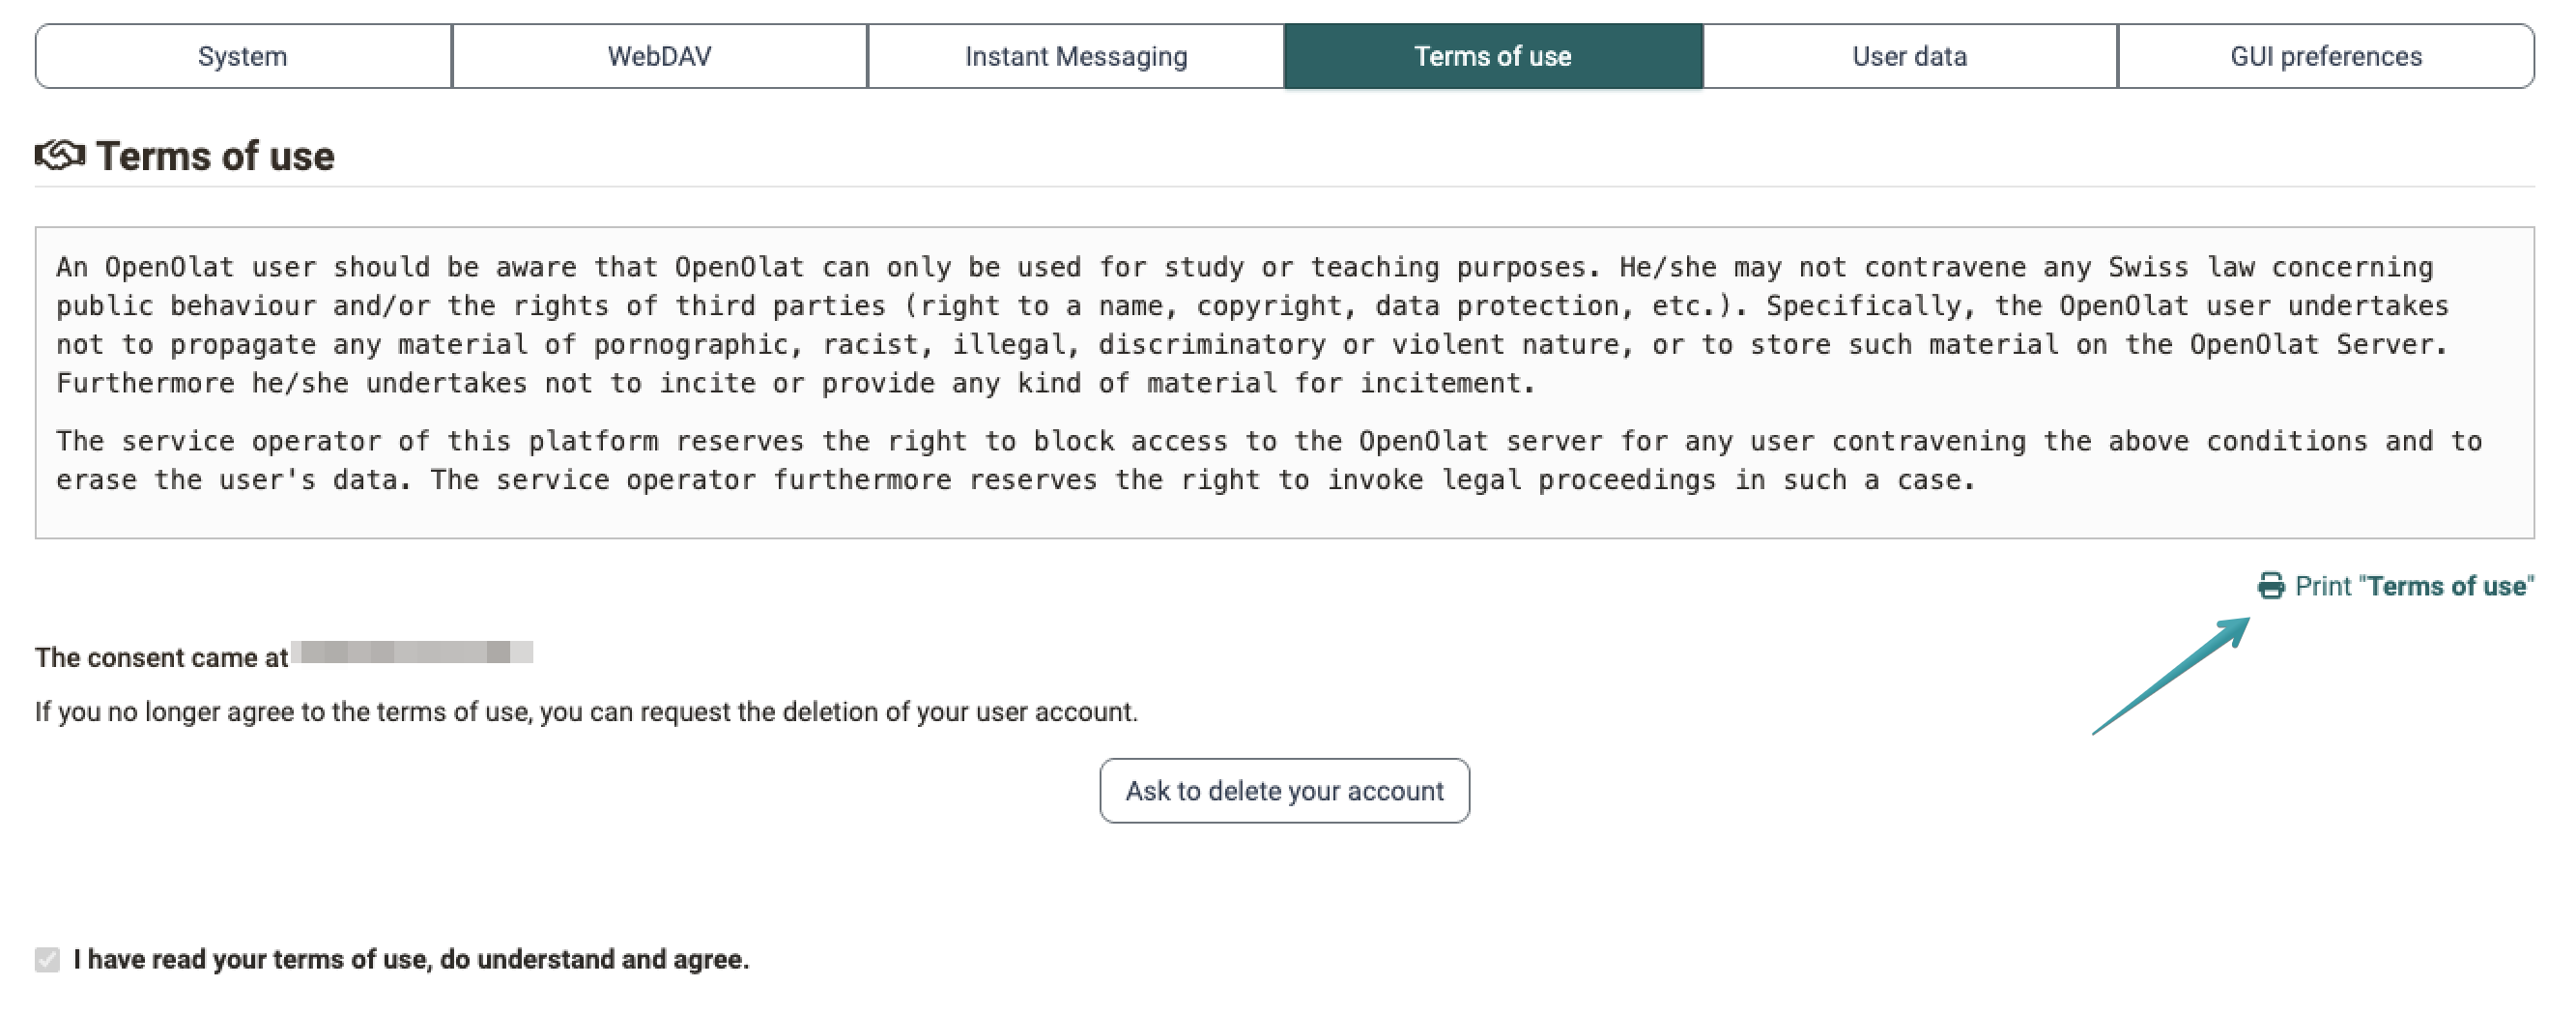Click the handshake icon next to heading
This screenshot has height=1015, width=2576.
pyautogui.click(x=60, y=155)
